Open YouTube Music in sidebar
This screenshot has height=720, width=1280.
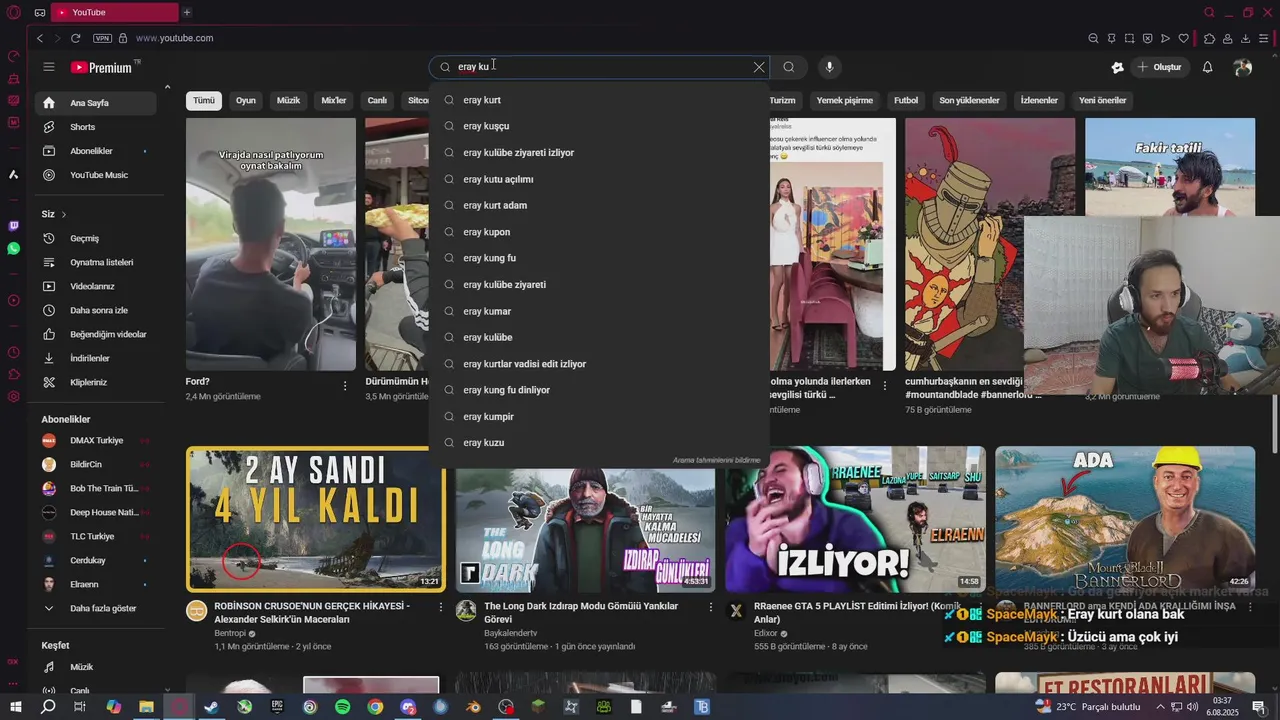[95, 175]
